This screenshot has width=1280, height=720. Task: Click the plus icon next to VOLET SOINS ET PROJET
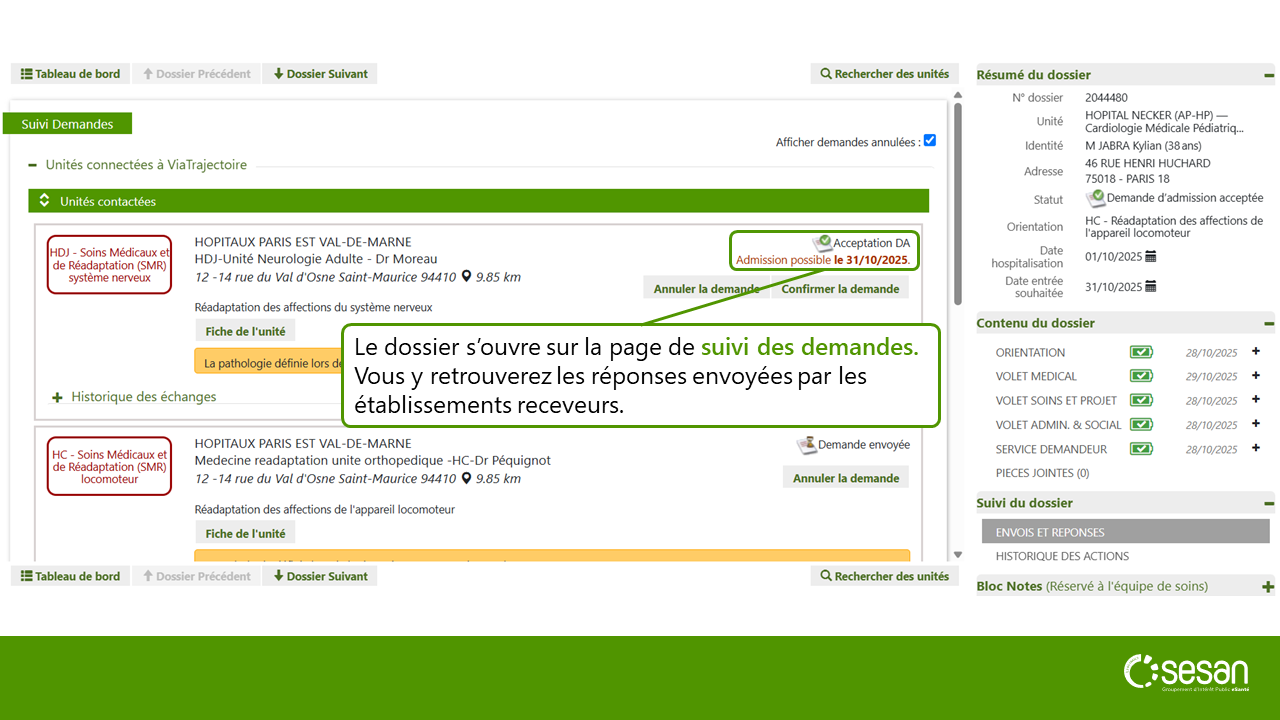tap(1256, 400)
